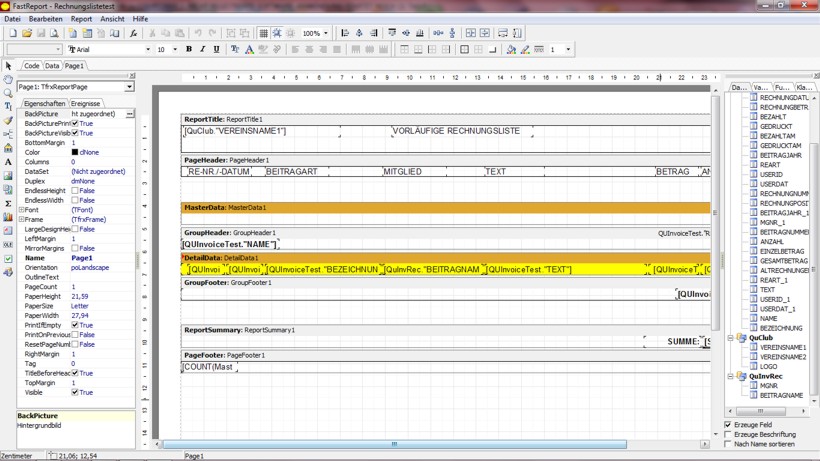
Task: Select the arrow pointer tool
Action: pyautogui.click(x=9, y=66)
